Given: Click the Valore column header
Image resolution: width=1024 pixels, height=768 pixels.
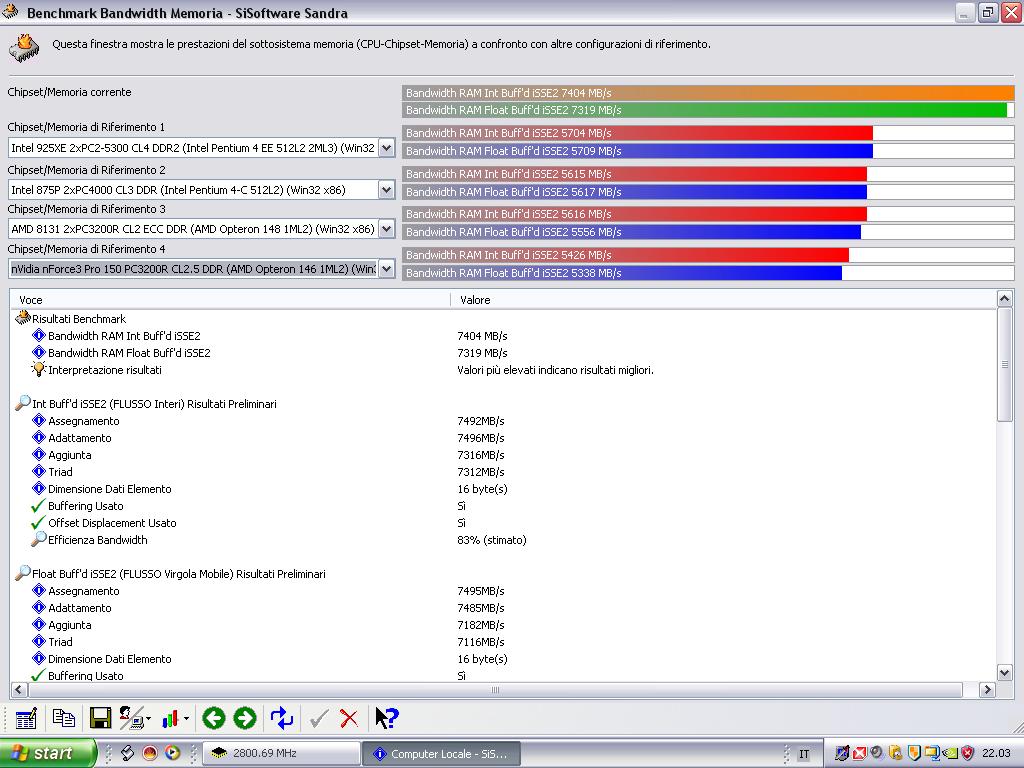Looking at the screenshot, I should pos(724,300).
